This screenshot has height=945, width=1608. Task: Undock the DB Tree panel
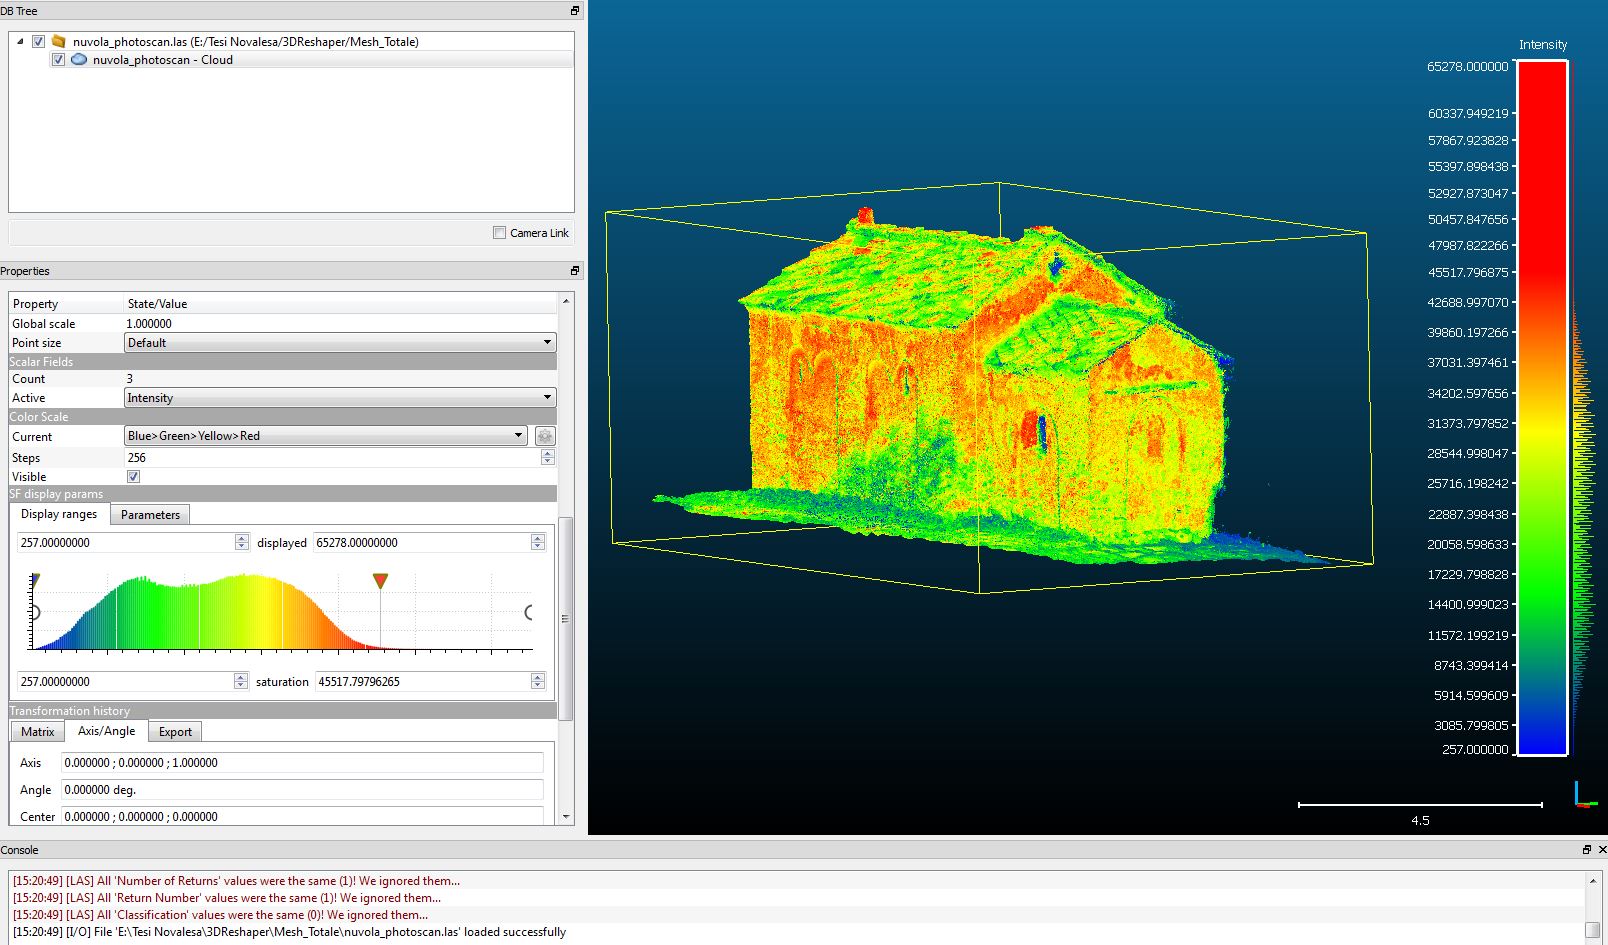coord(575,11)
